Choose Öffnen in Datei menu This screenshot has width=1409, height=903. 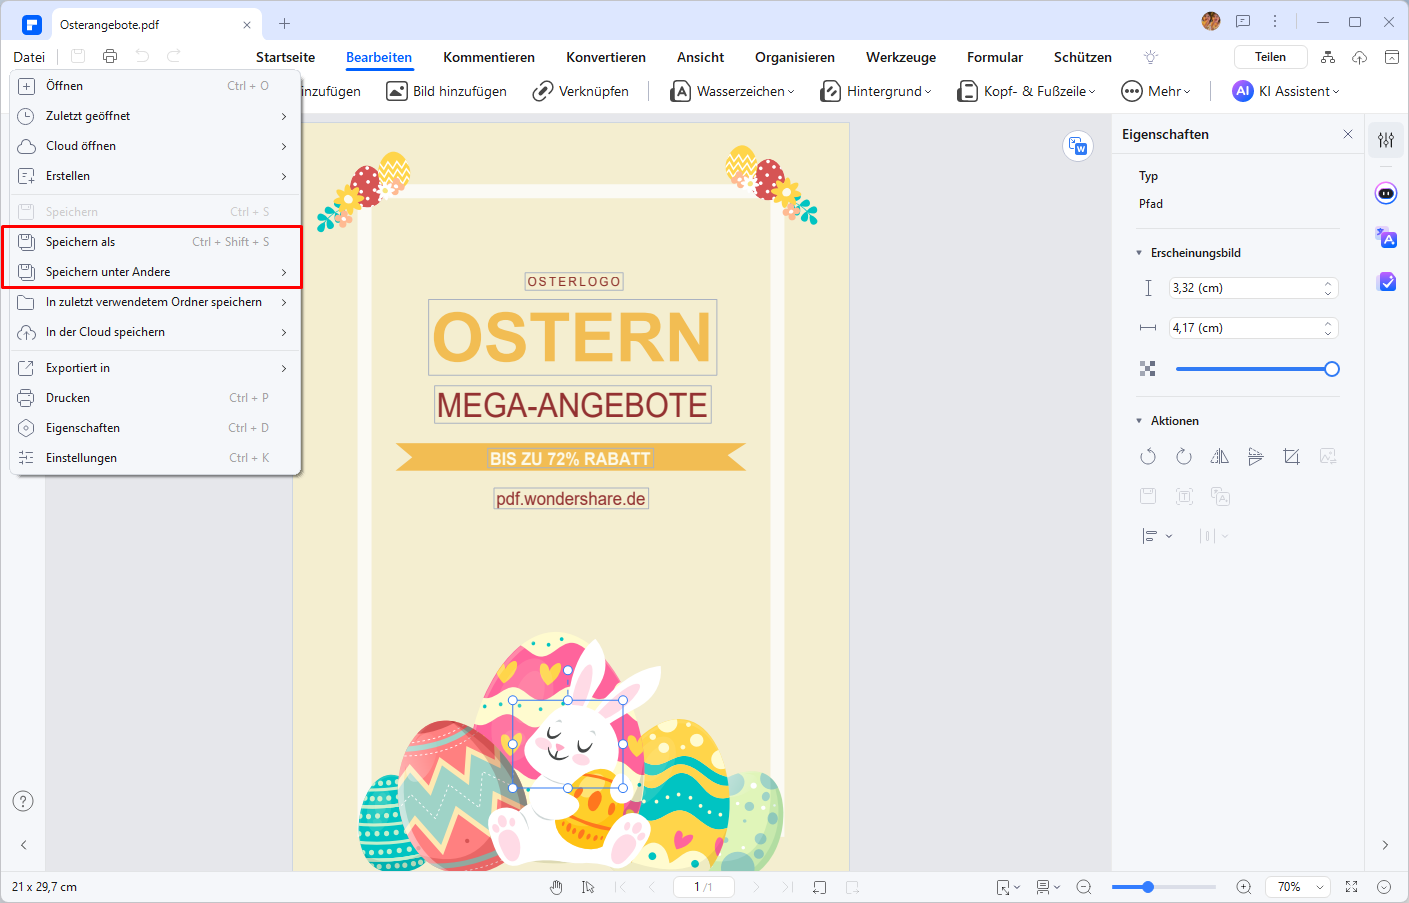pyautogui.click(x=155, y=86)
